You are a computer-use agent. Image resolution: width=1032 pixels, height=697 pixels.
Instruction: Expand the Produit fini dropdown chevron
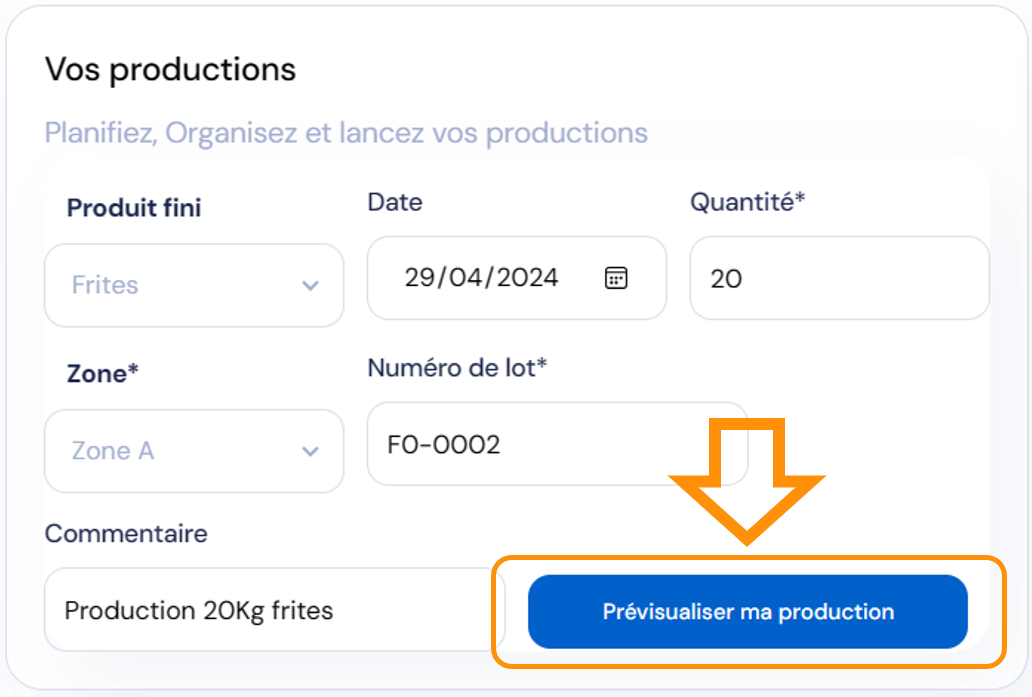click(x=310, y=286)
